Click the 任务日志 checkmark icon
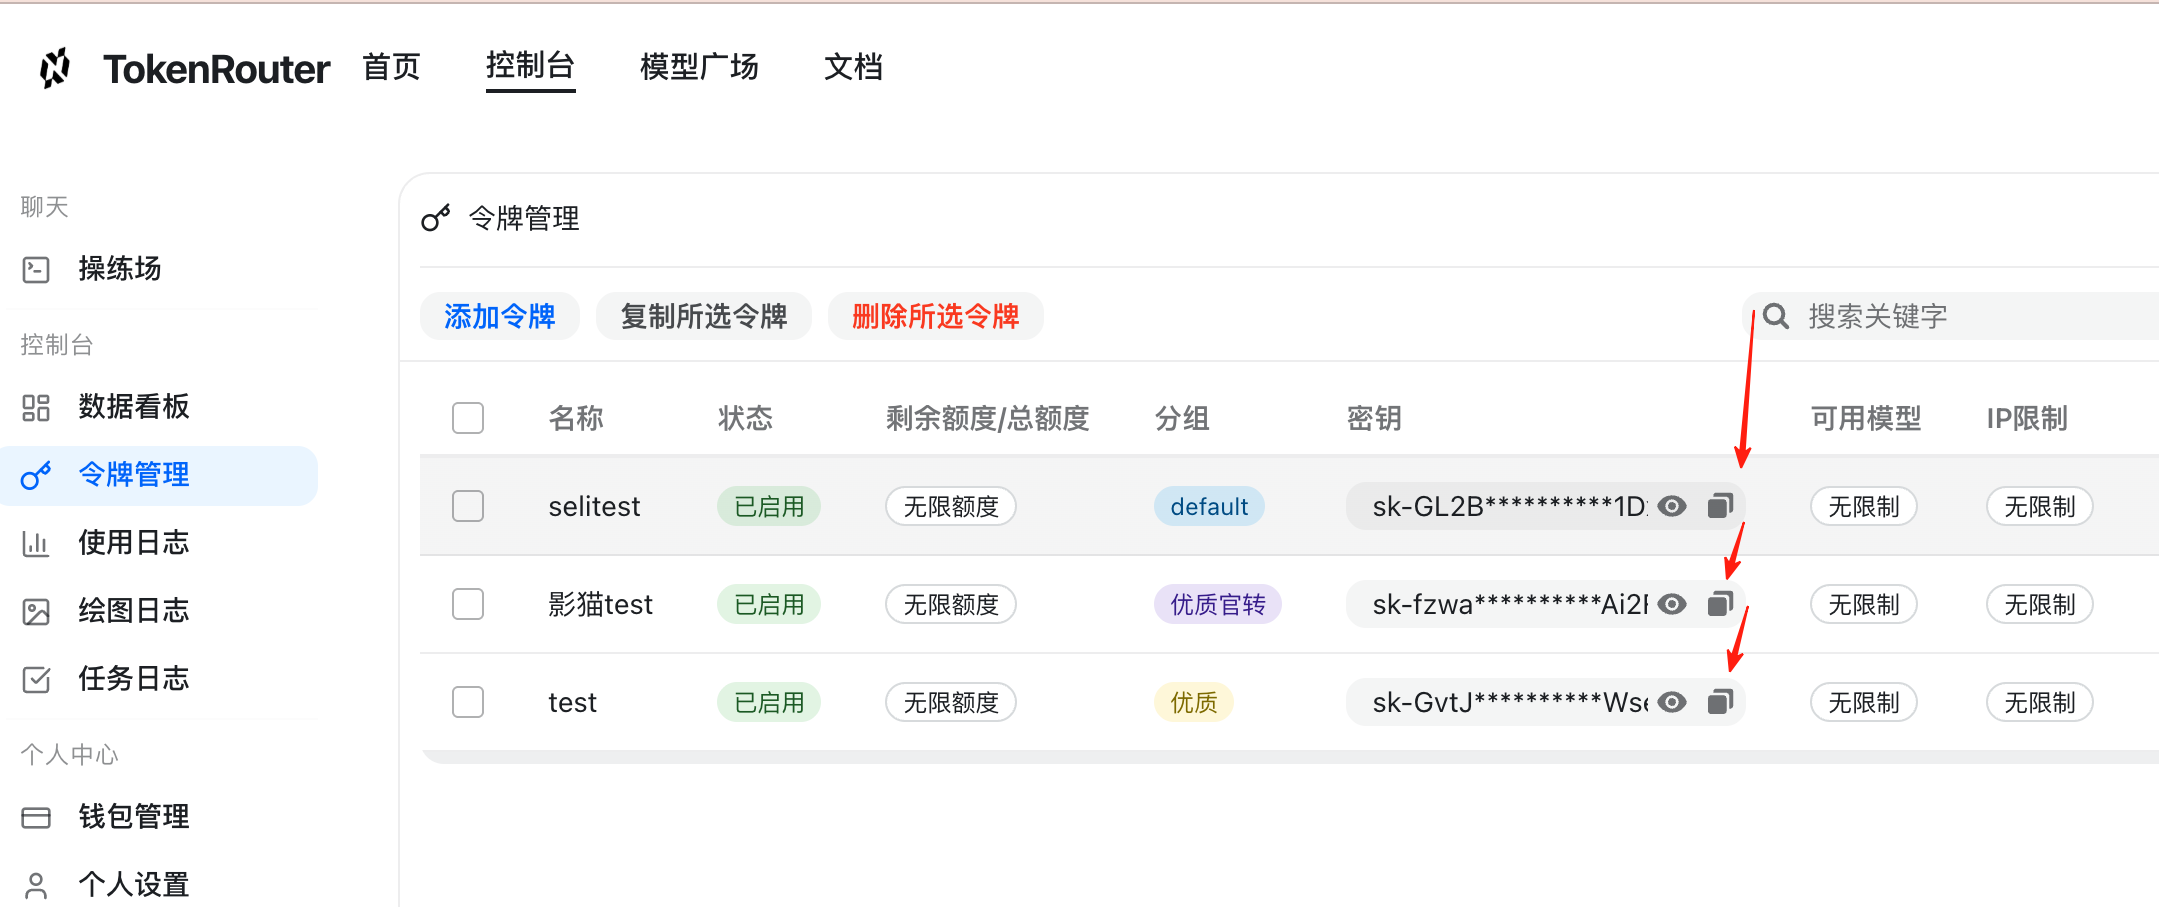Viewport: 2160px width, 908px height. 36,679
